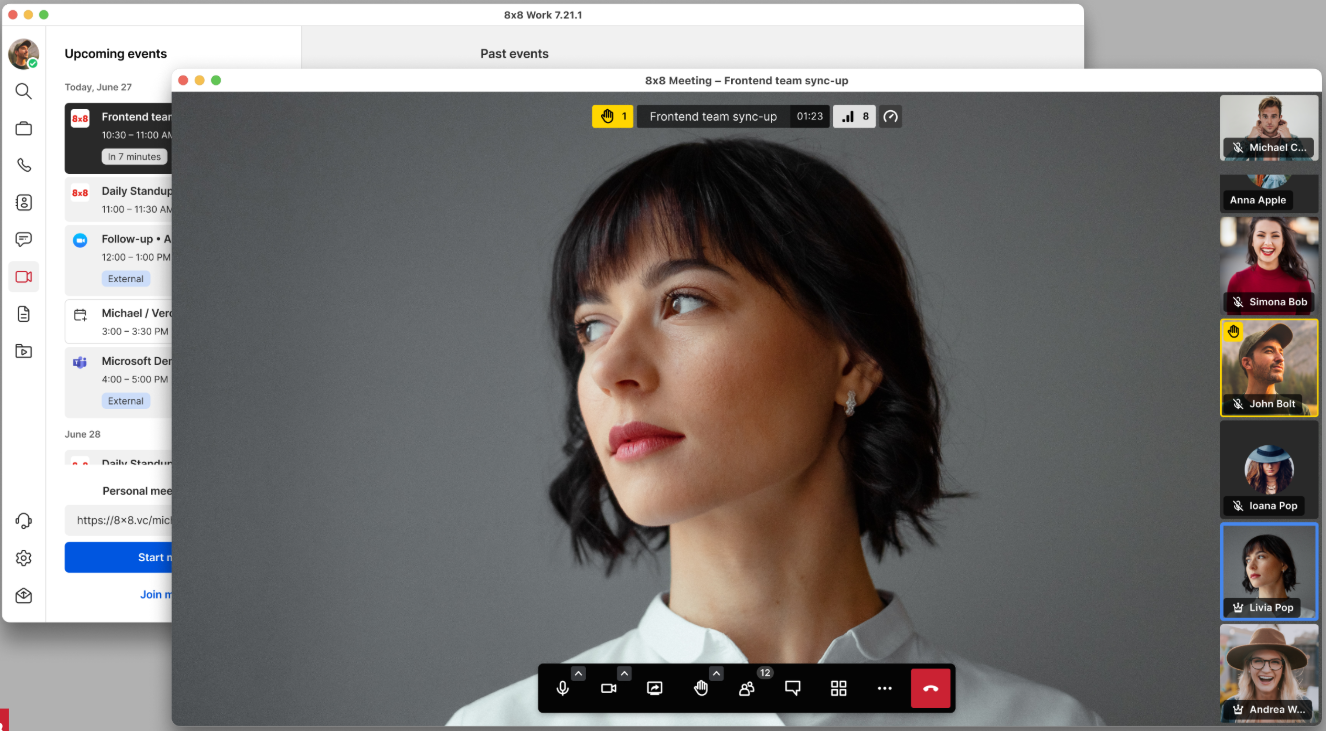Screen dimensions: 1326x731
Task: Open meeting chat panel
Action: coord(793,688)
